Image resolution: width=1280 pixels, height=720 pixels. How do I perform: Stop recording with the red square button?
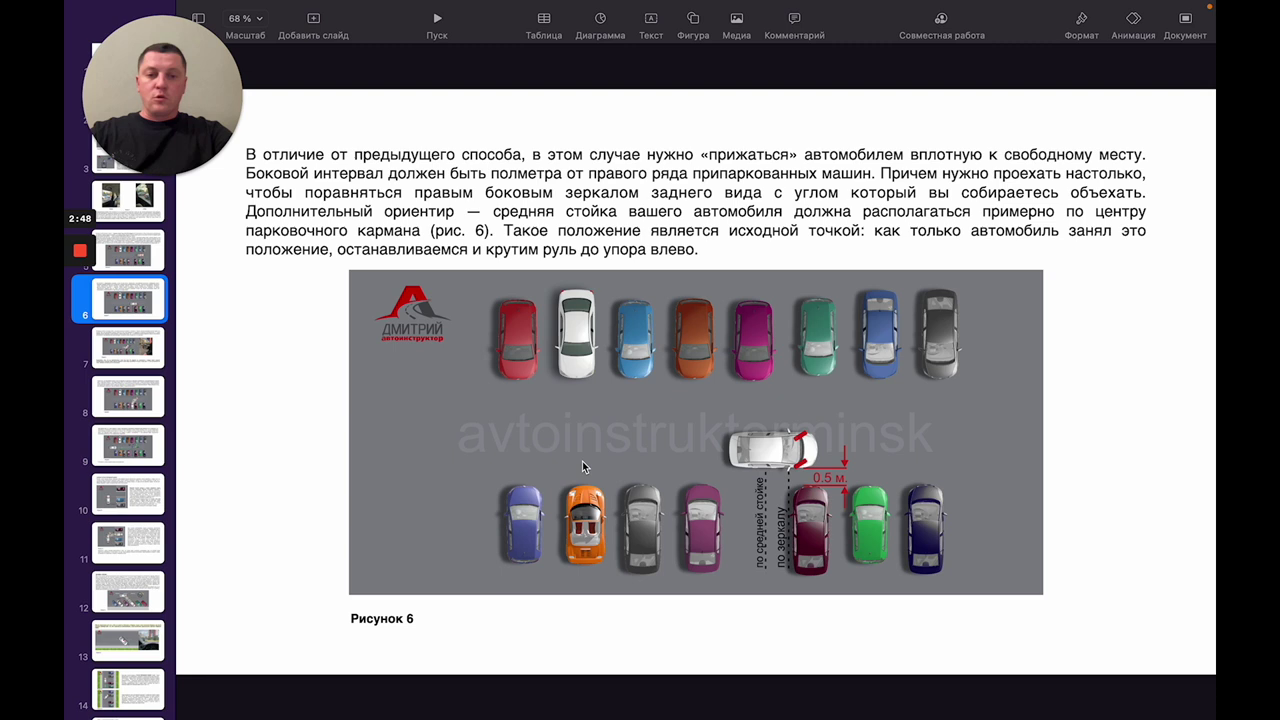coord(80,250)
